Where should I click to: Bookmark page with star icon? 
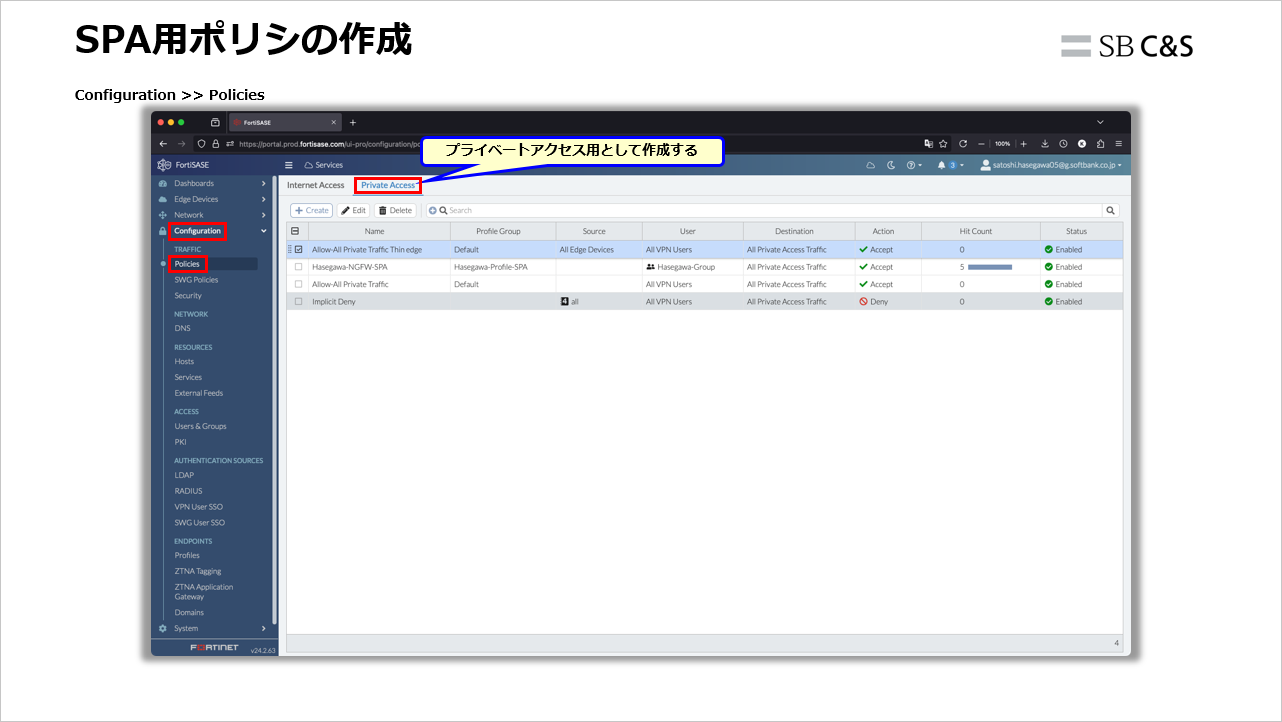coord(943,143)
